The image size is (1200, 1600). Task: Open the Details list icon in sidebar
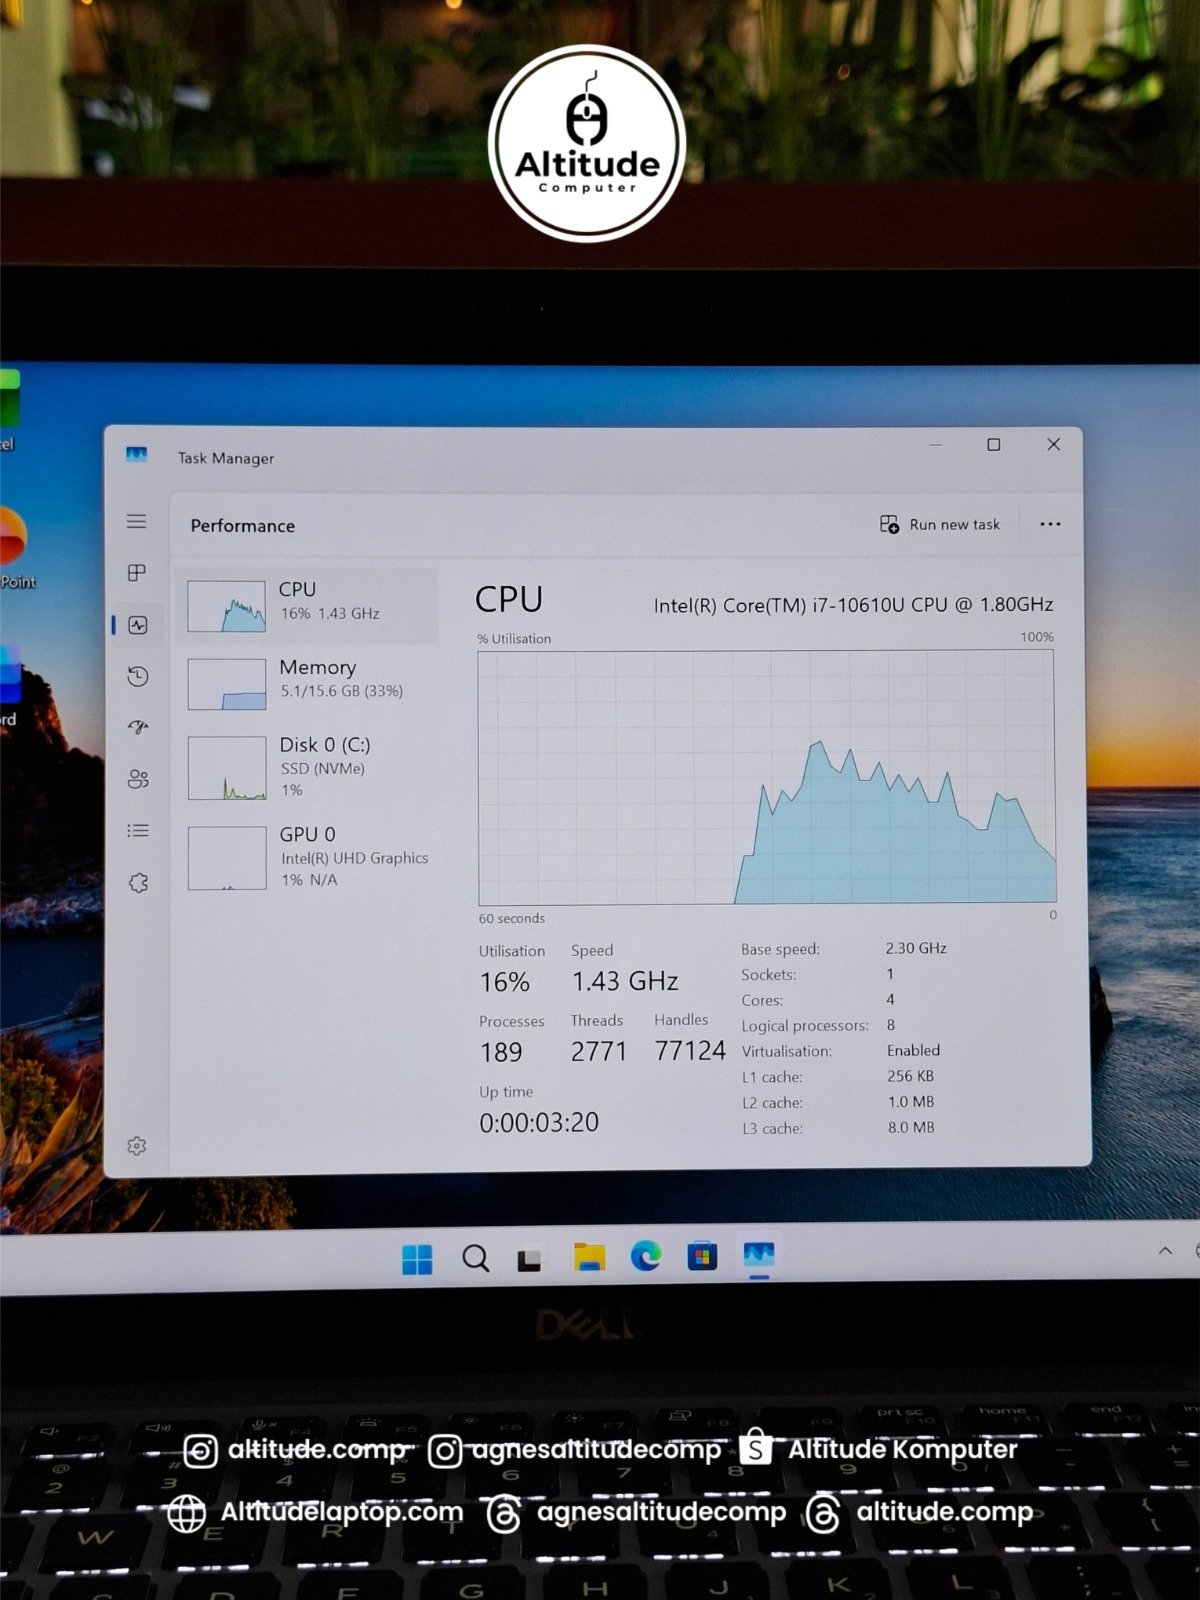click(138, 830)
